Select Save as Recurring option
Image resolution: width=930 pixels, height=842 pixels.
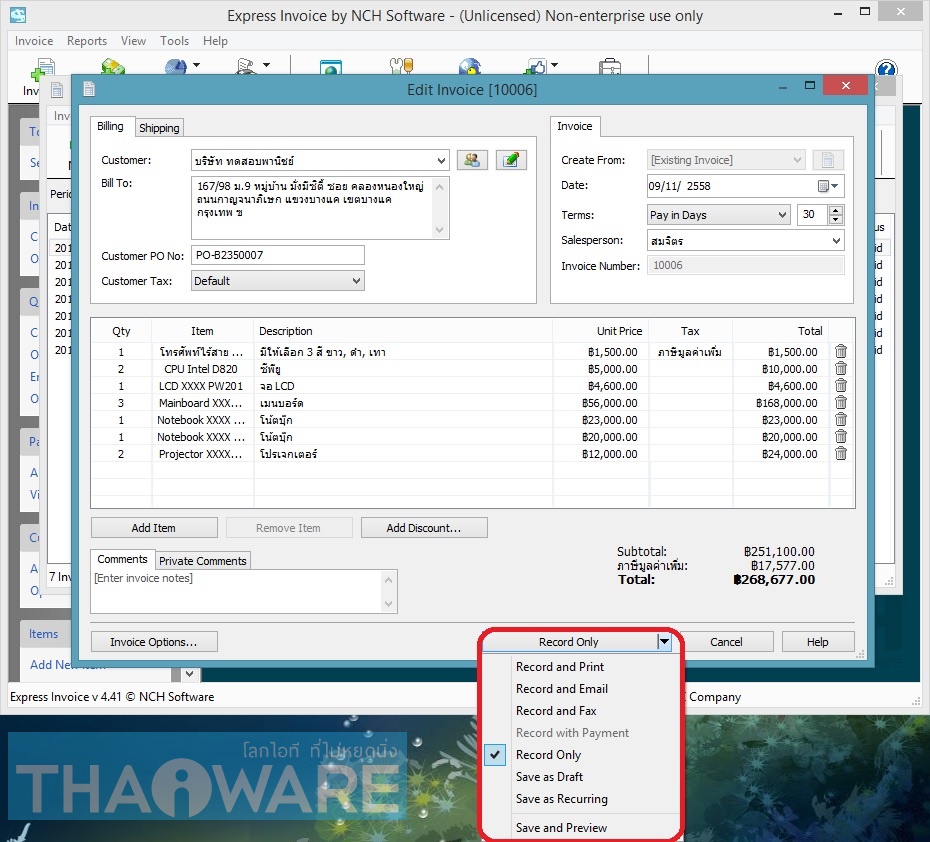point(562,799)
